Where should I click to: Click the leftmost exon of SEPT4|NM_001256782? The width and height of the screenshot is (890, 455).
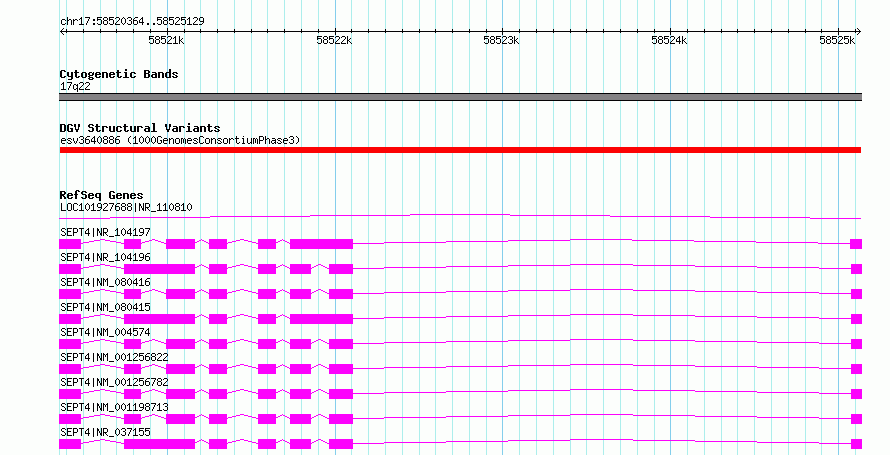point(70,394)
